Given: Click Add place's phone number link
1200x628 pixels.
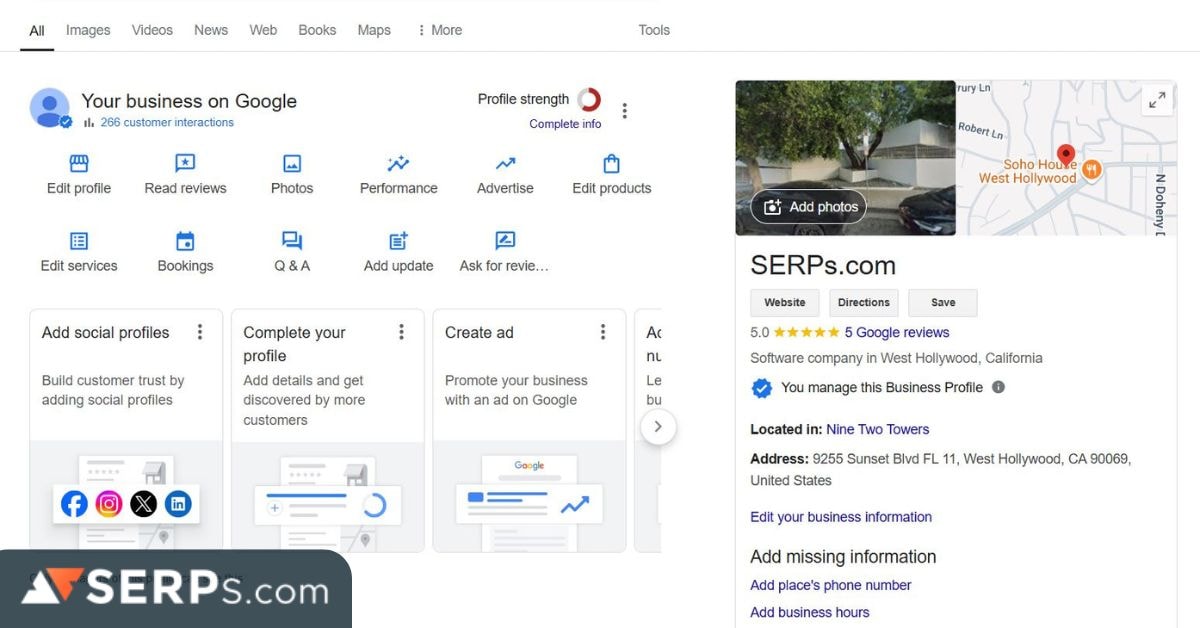Looking at the screenshot, I should pos(831,585).
